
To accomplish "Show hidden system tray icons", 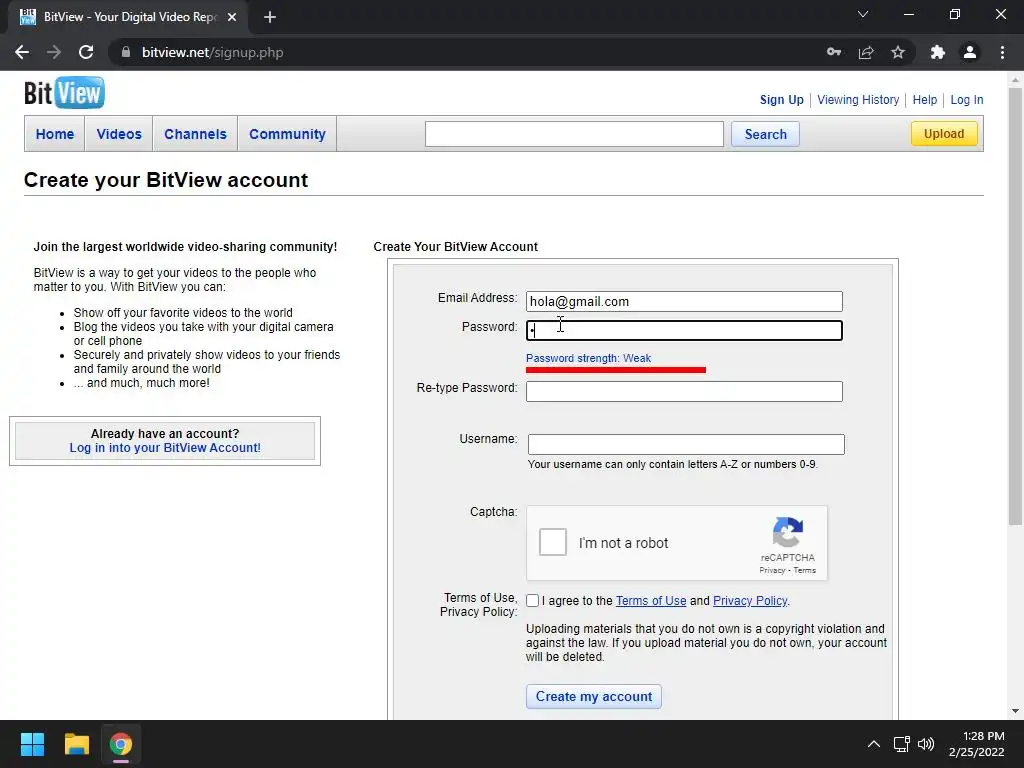I will 873,744.
